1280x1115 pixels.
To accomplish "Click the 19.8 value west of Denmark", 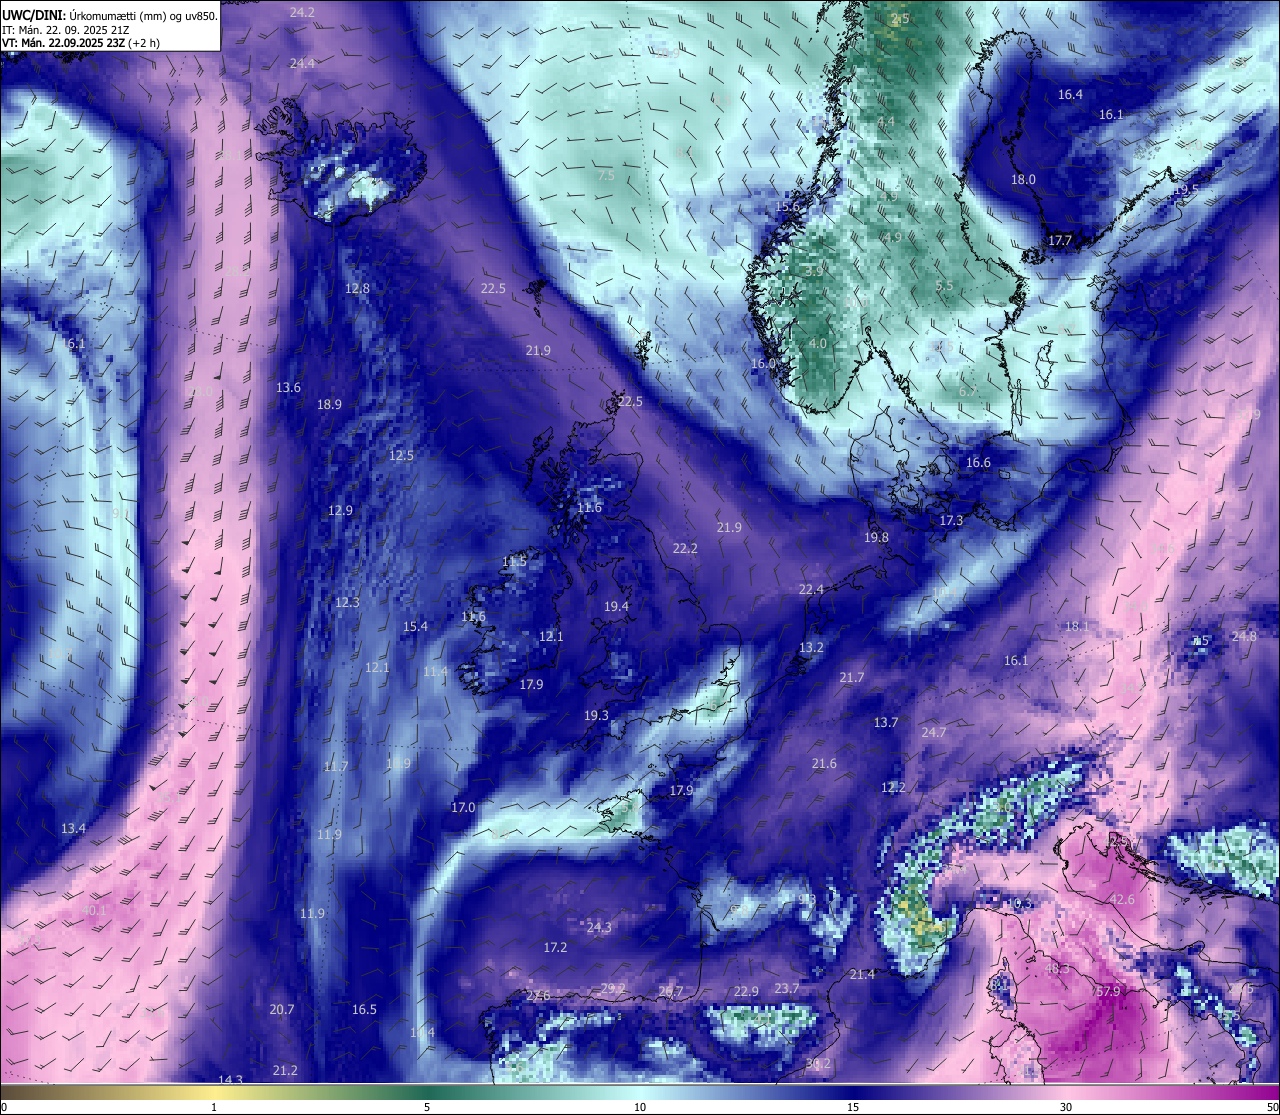I will [876, 537].
